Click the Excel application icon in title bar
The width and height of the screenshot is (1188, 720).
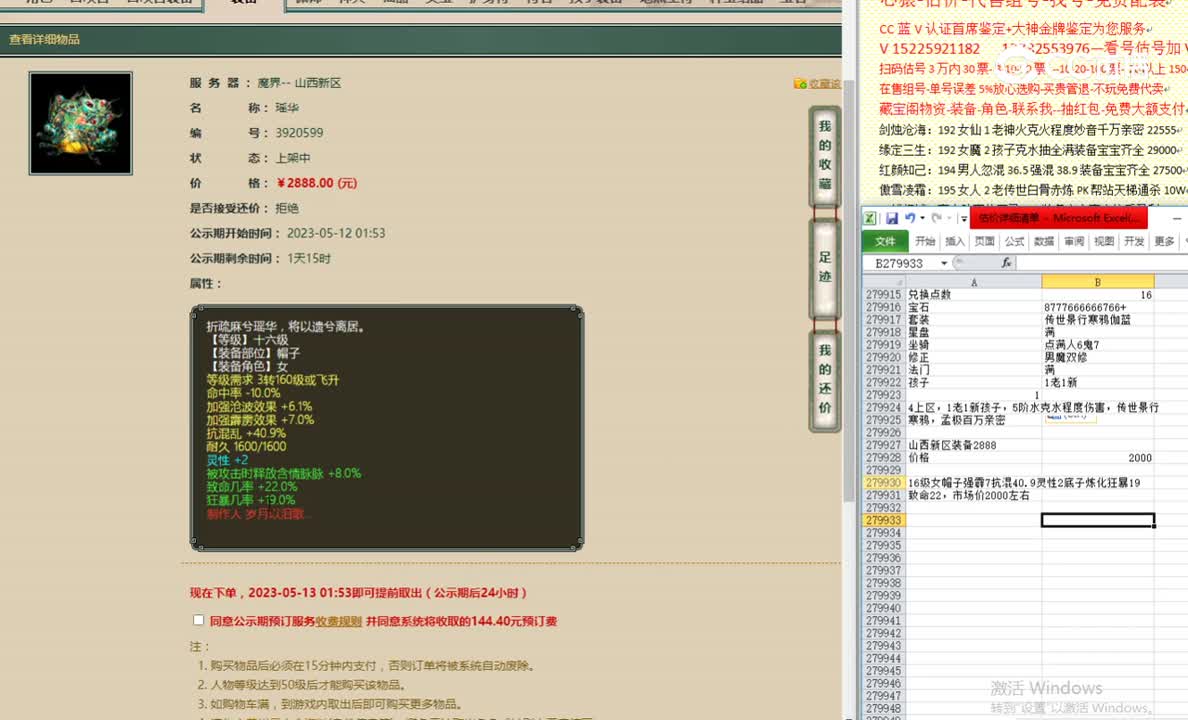pyautogui.click(x=870, y=218)
